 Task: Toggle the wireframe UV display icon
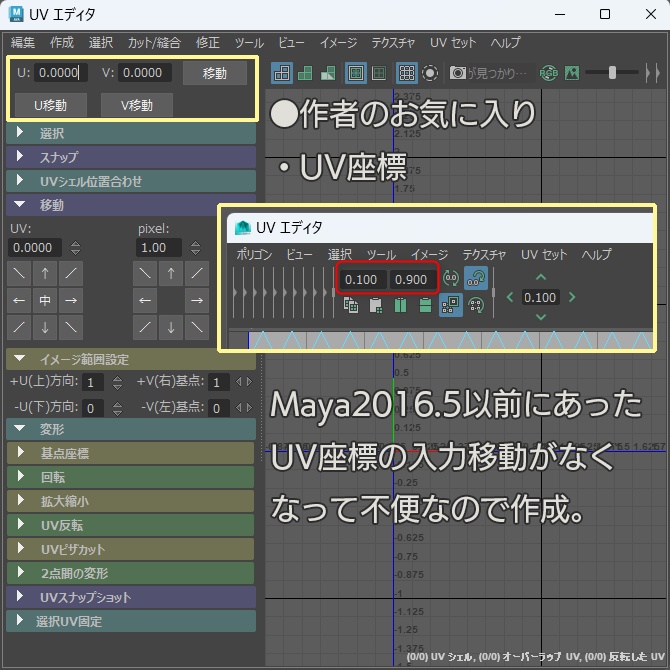point(282,73)
